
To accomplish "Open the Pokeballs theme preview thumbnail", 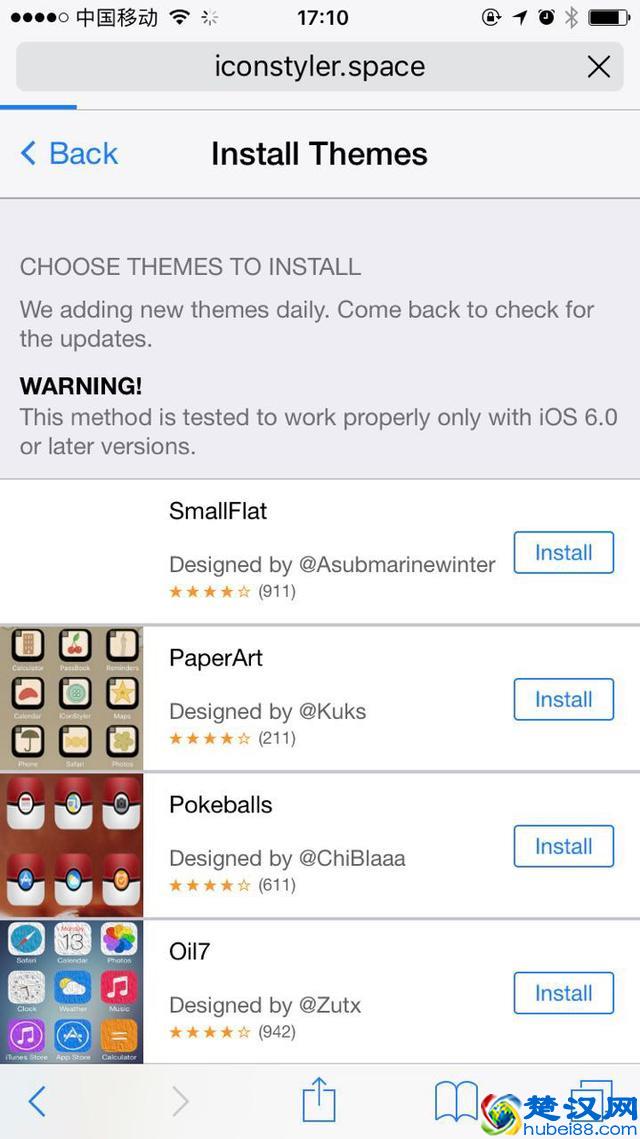I will point(71,845).
